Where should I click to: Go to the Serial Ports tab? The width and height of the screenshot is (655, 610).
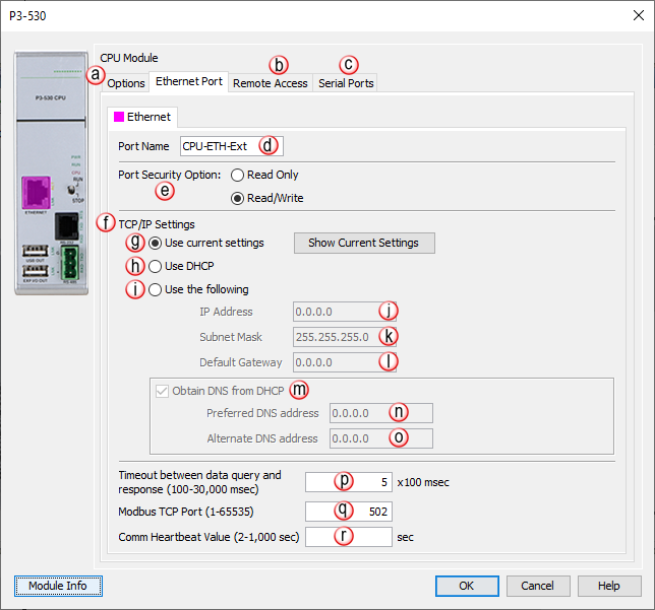pos(346,84)
